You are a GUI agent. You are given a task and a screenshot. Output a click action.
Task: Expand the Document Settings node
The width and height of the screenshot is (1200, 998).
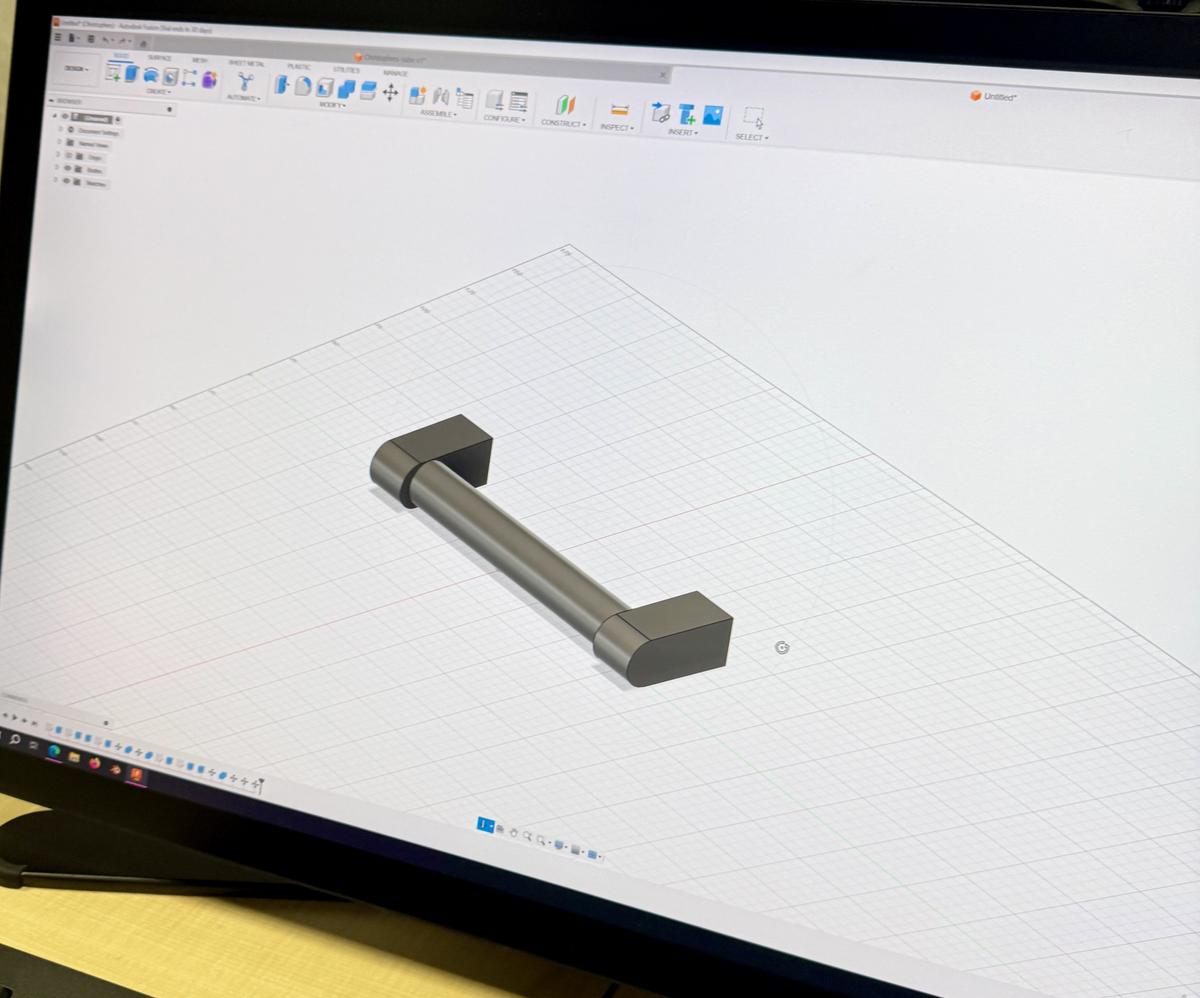click(59, 129)
